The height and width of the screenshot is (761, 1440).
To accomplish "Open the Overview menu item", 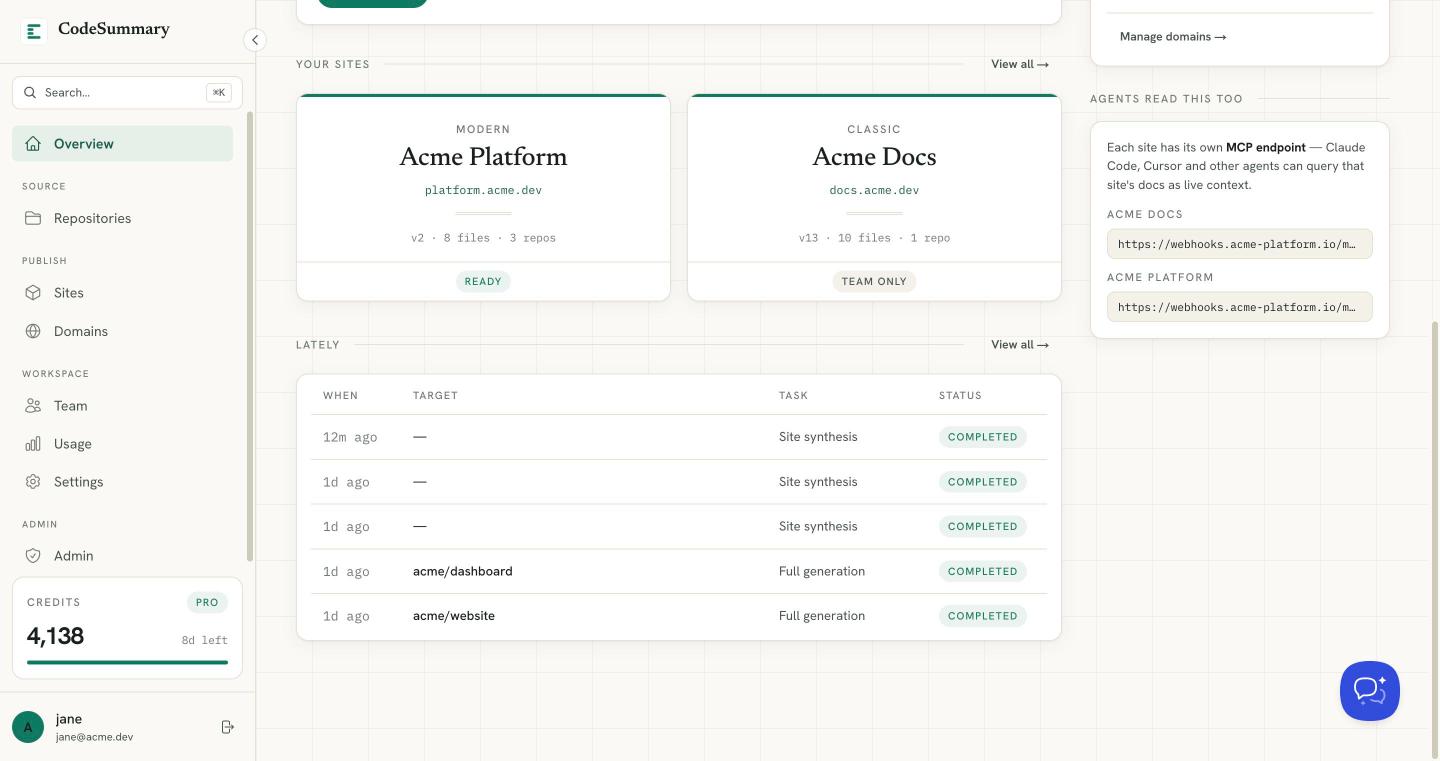I will [122, 144].
